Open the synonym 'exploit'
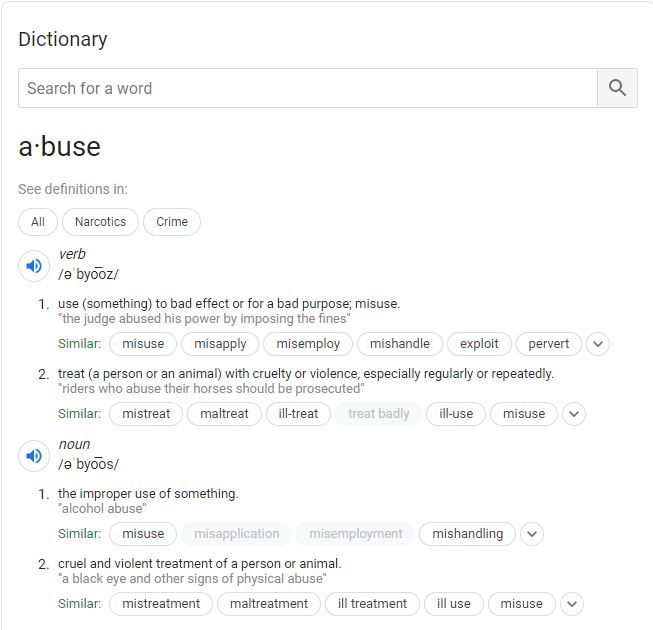The height and width of the screenshot is (630, 653). pos(479,344)
